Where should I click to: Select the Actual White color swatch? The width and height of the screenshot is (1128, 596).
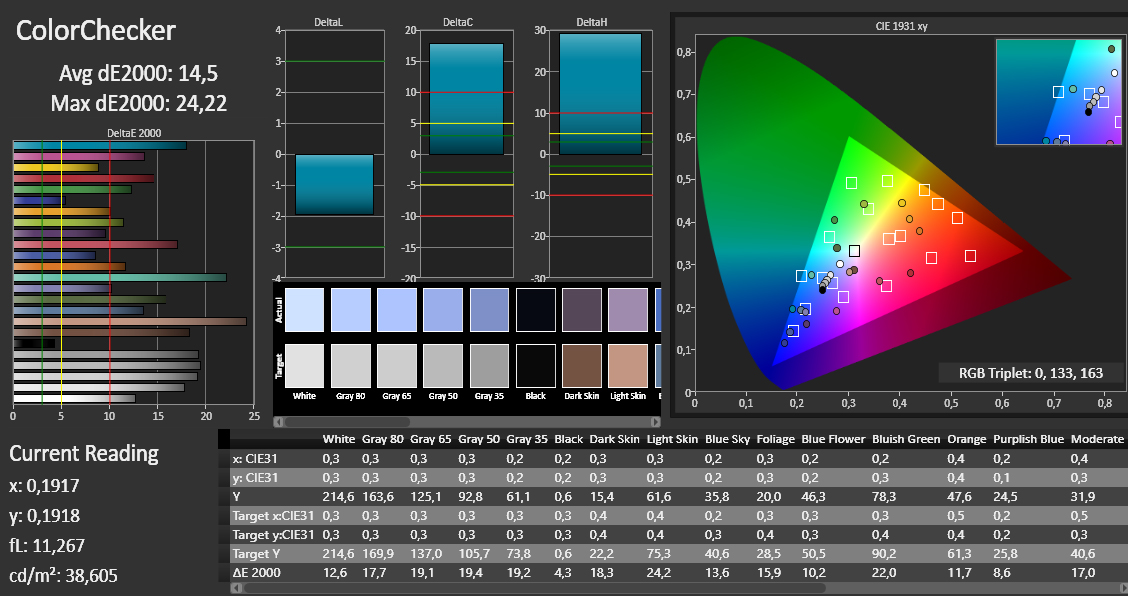point(304,310)
